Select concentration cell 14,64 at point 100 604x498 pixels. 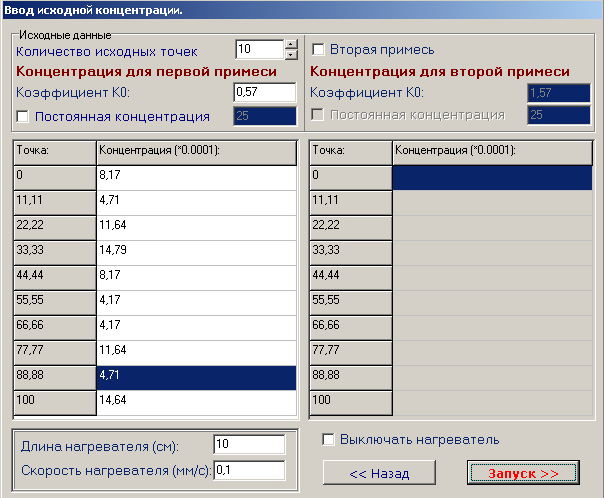[196, 403]
